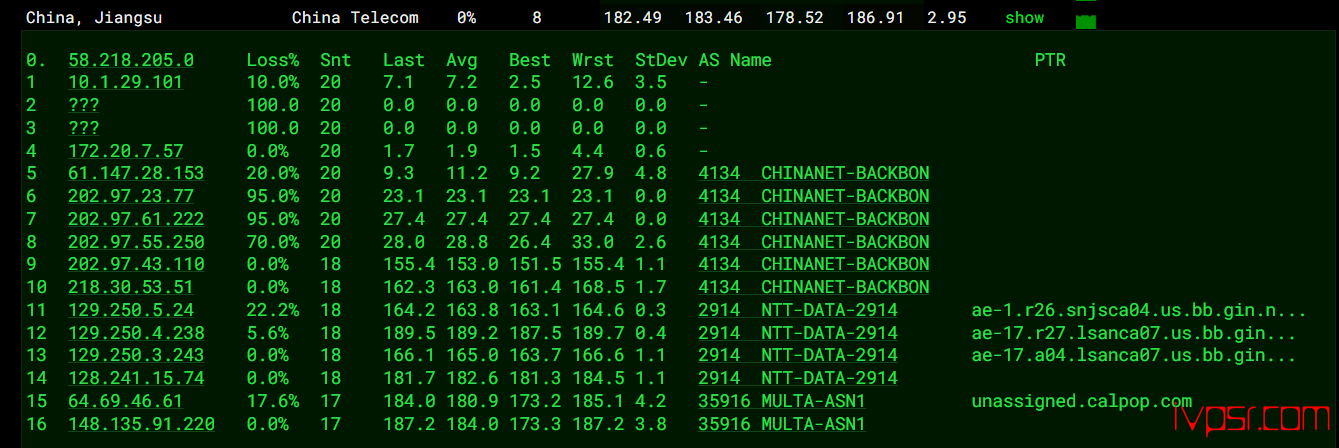Open AS 2914 NTT-DATA-2914 on hop 13
Image resolution: width=1339 pixels, height=448 pixels.
(798, 356)
